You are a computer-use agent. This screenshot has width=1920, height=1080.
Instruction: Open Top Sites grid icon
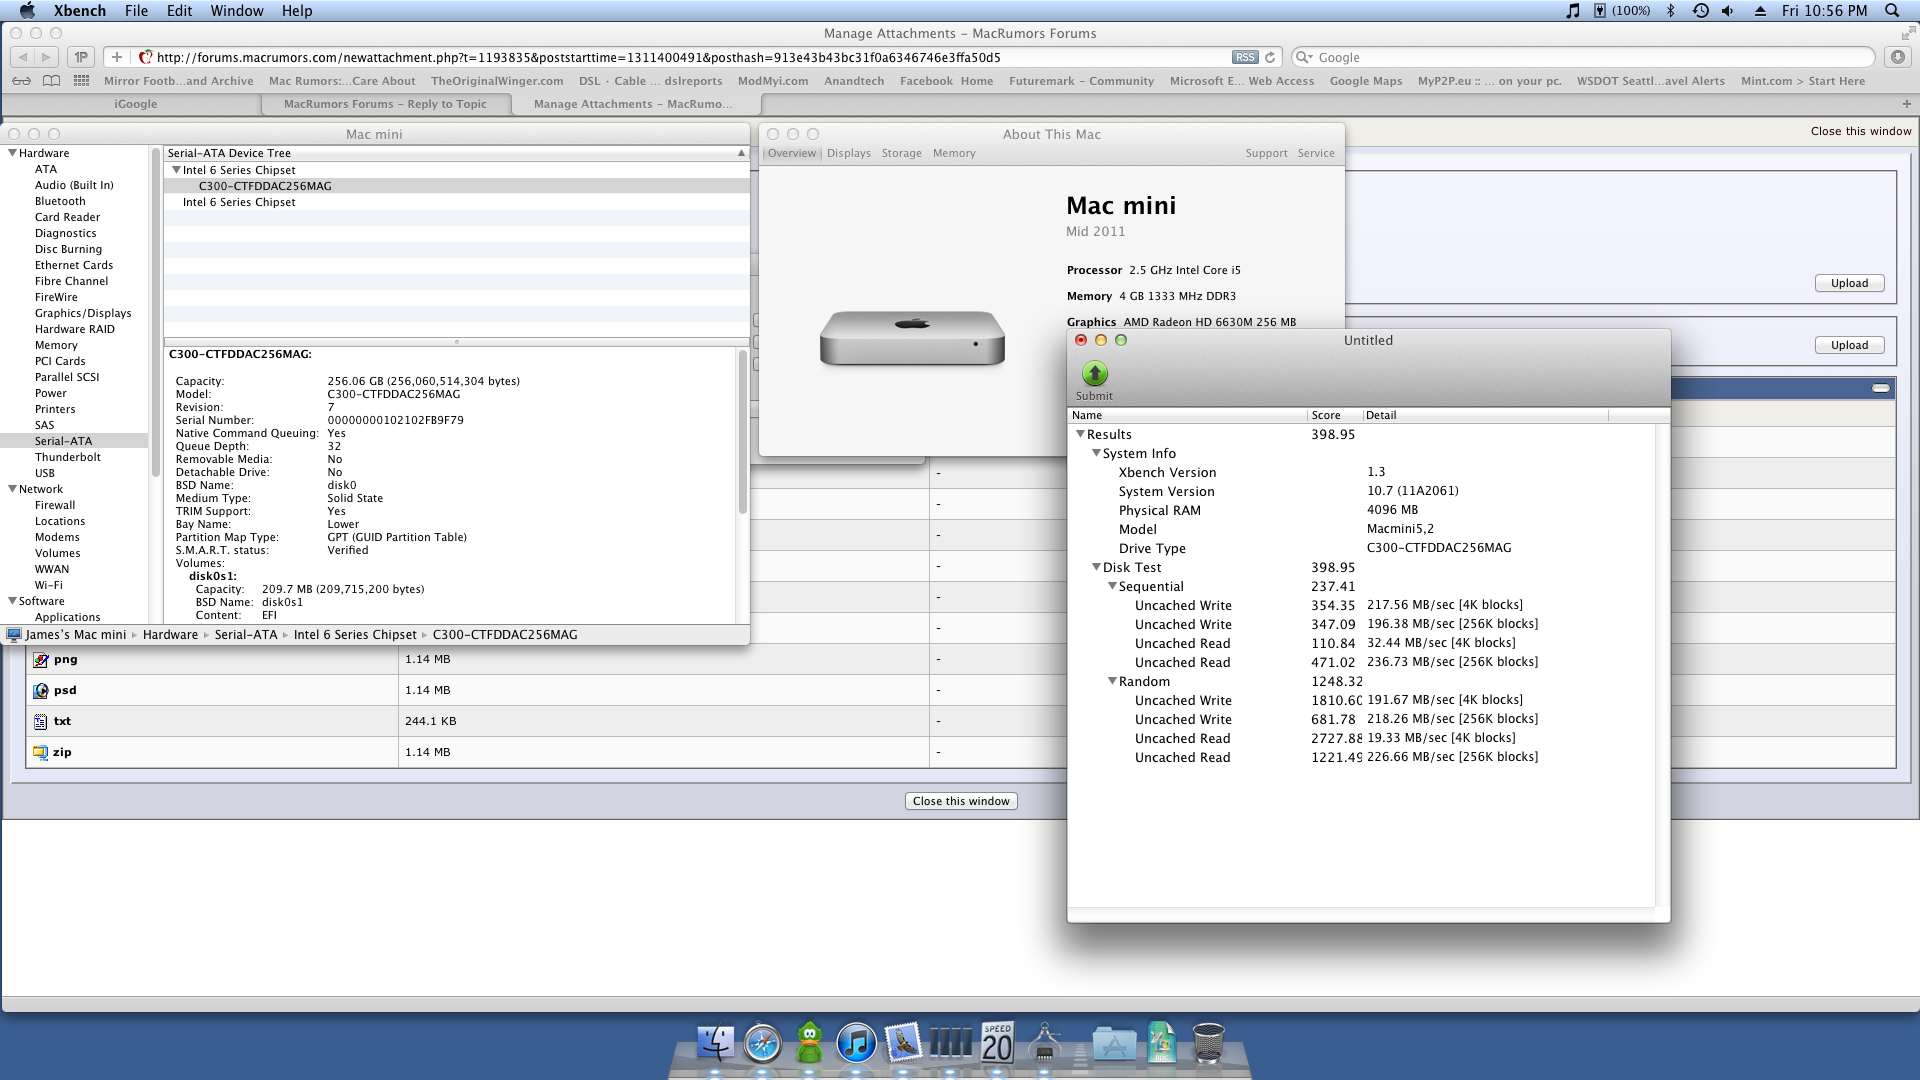(82, 81)
